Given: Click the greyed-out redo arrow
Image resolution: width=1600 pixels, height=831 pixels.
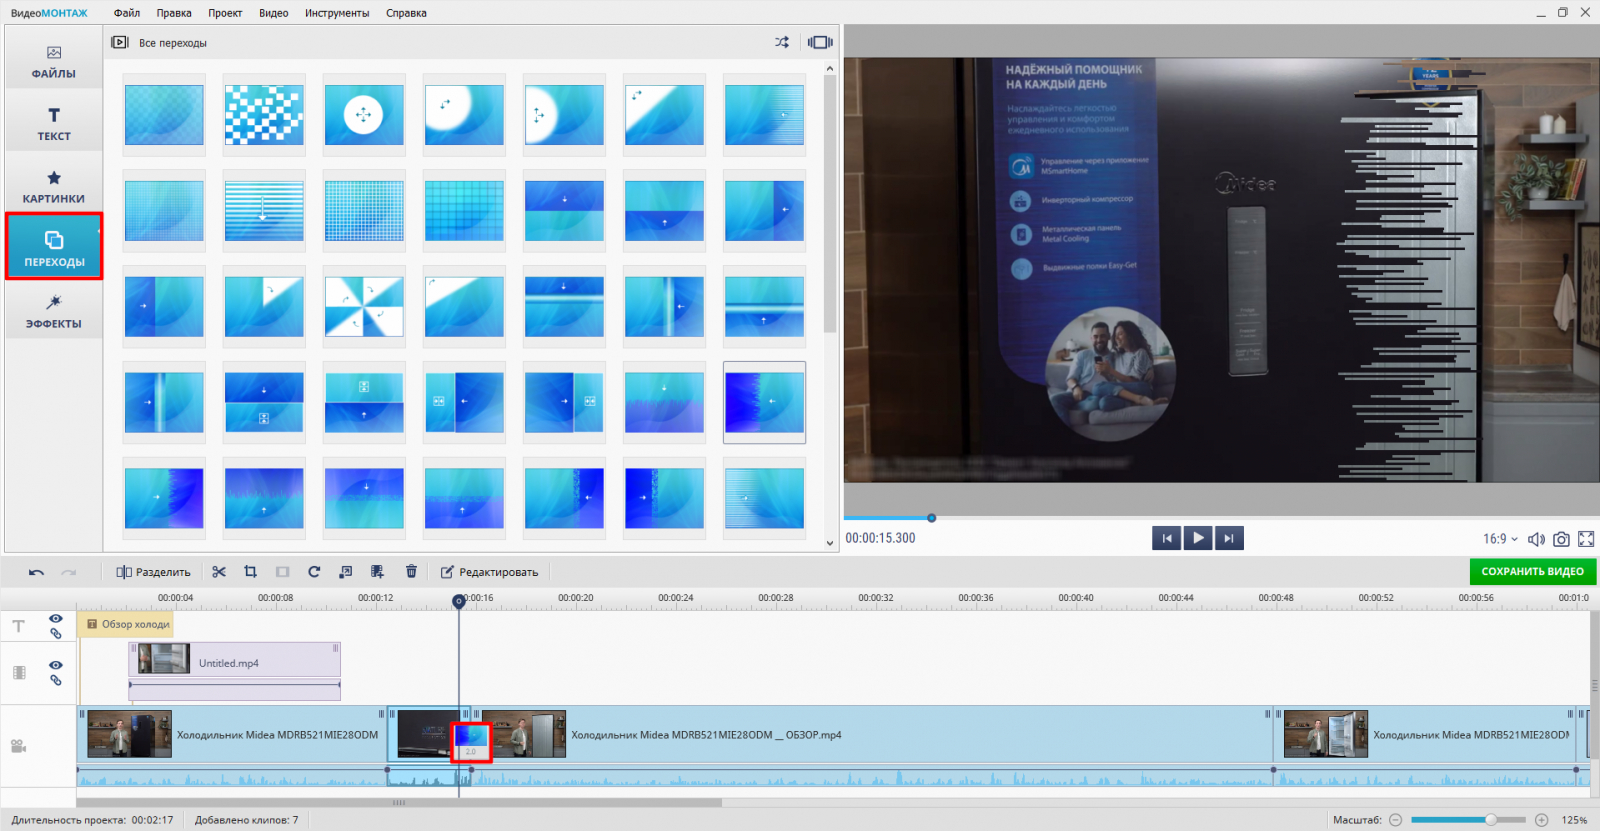Looking at the screenshot, I should pos(68,572).
